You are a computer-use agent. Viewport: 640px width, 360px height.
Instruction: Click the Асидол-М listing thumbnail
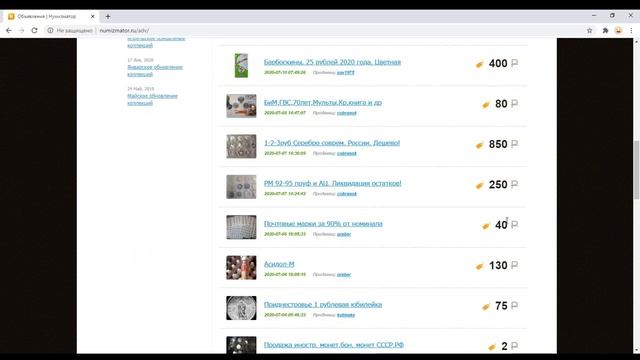(241, 267)
